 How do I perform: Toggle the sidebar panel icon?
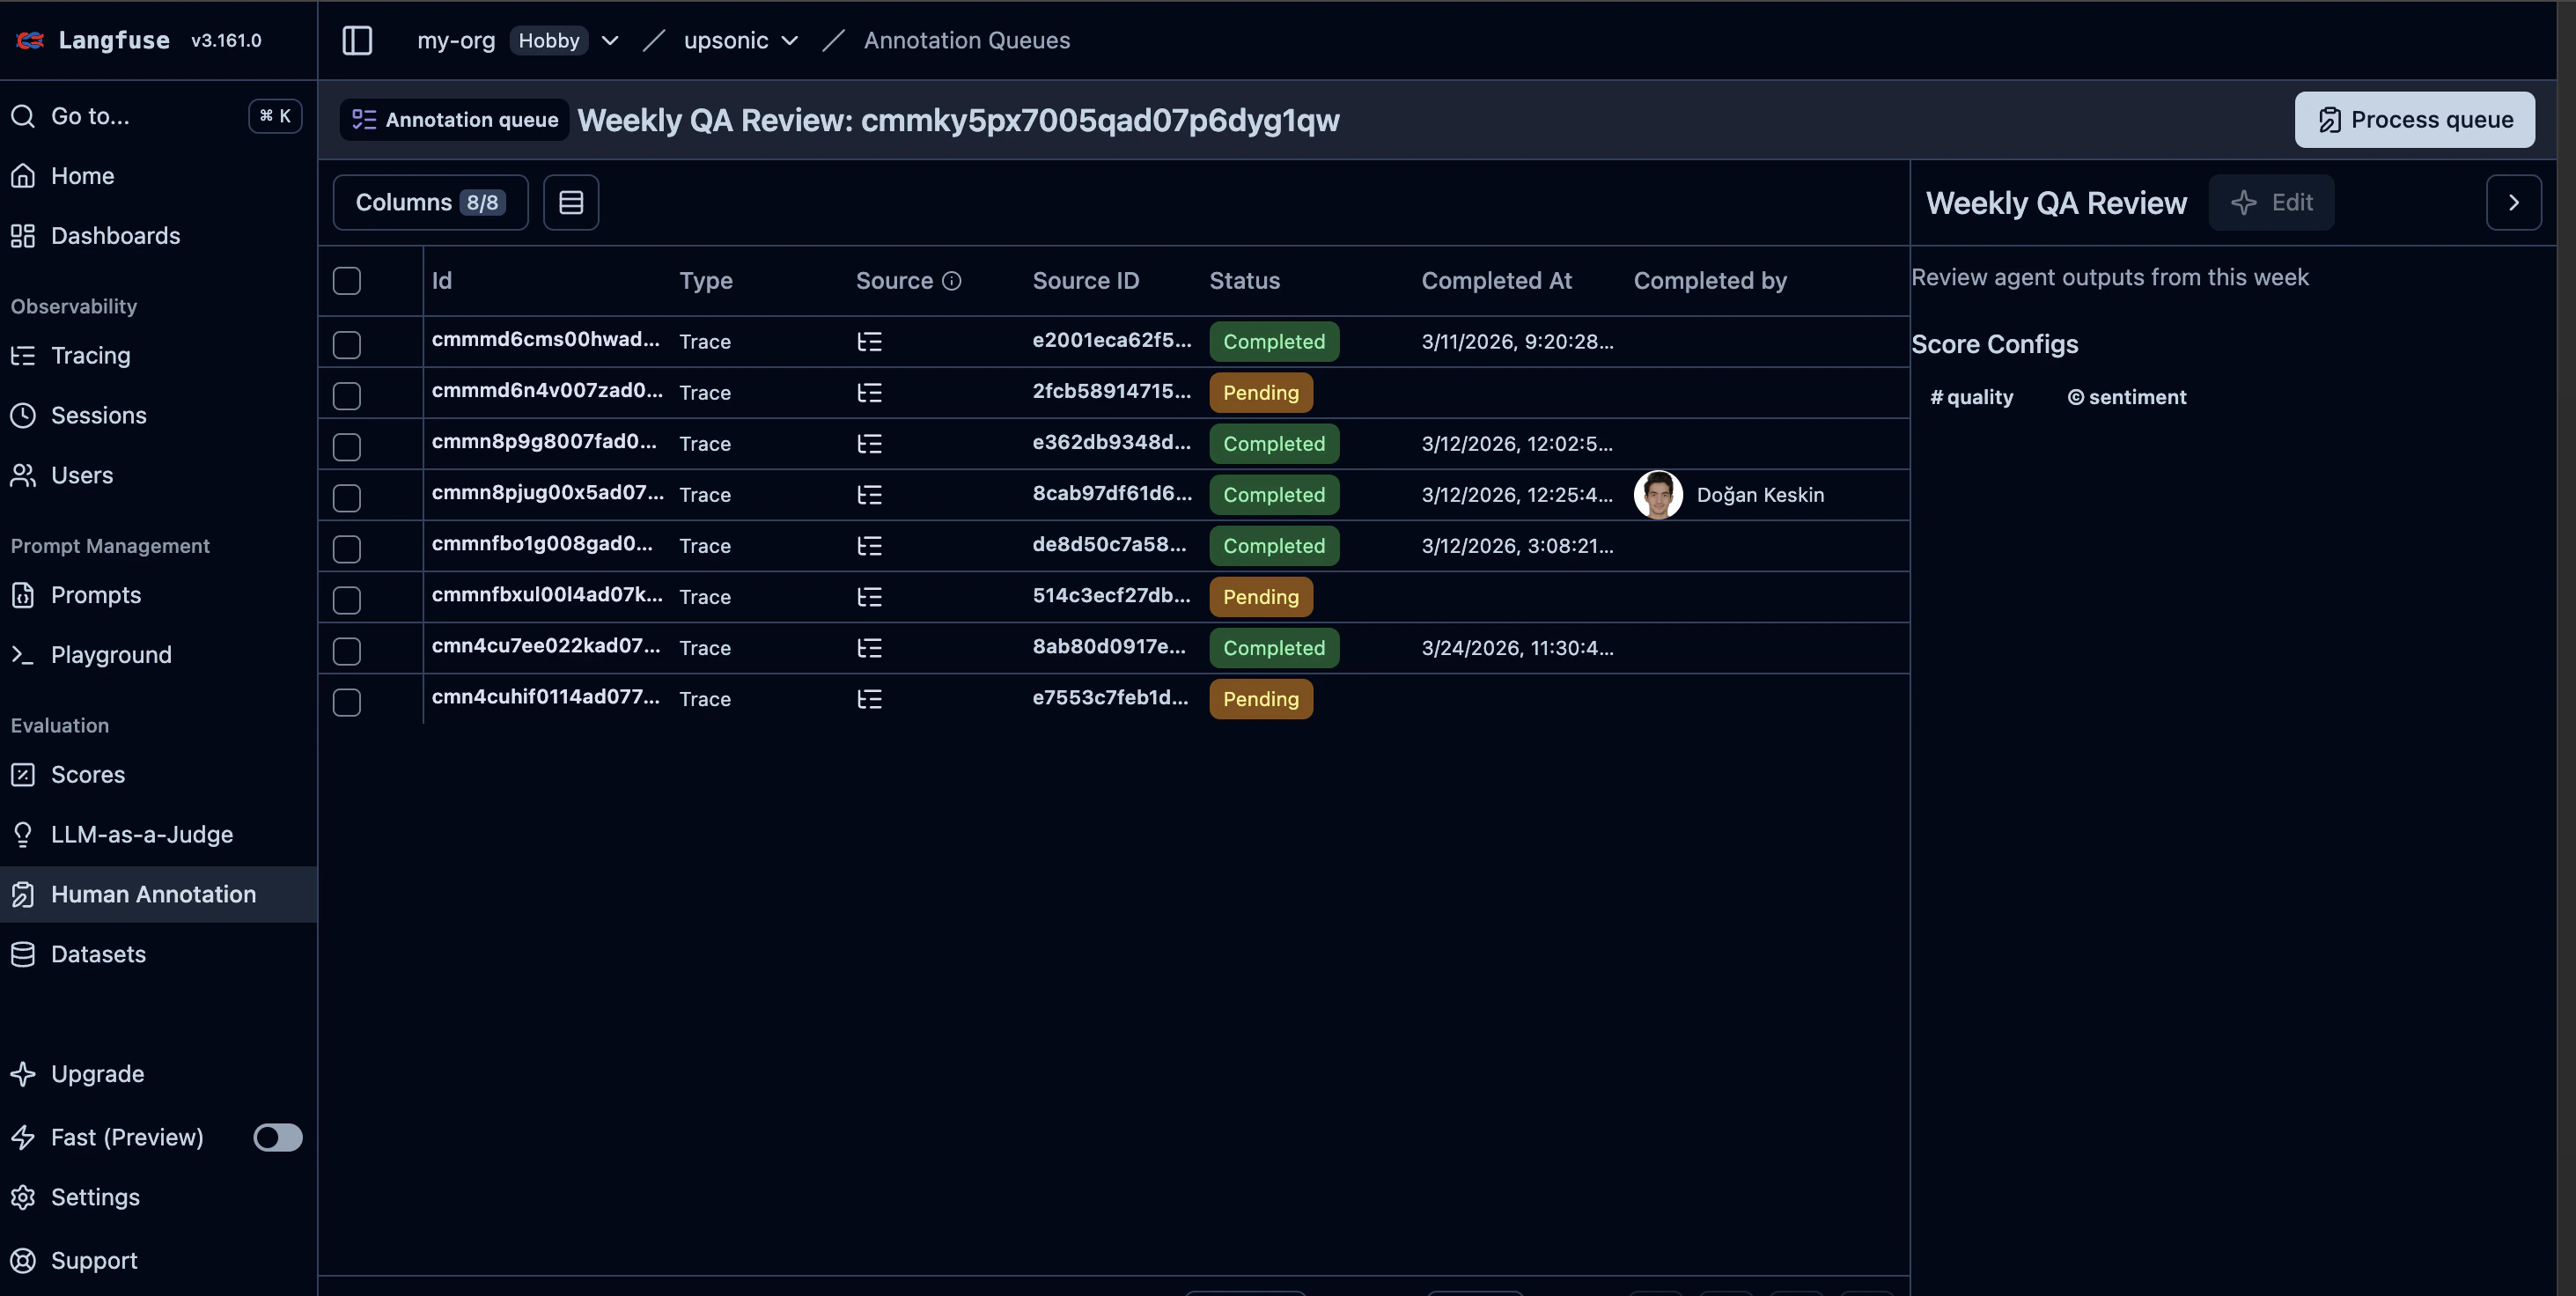tap(357, 40)
